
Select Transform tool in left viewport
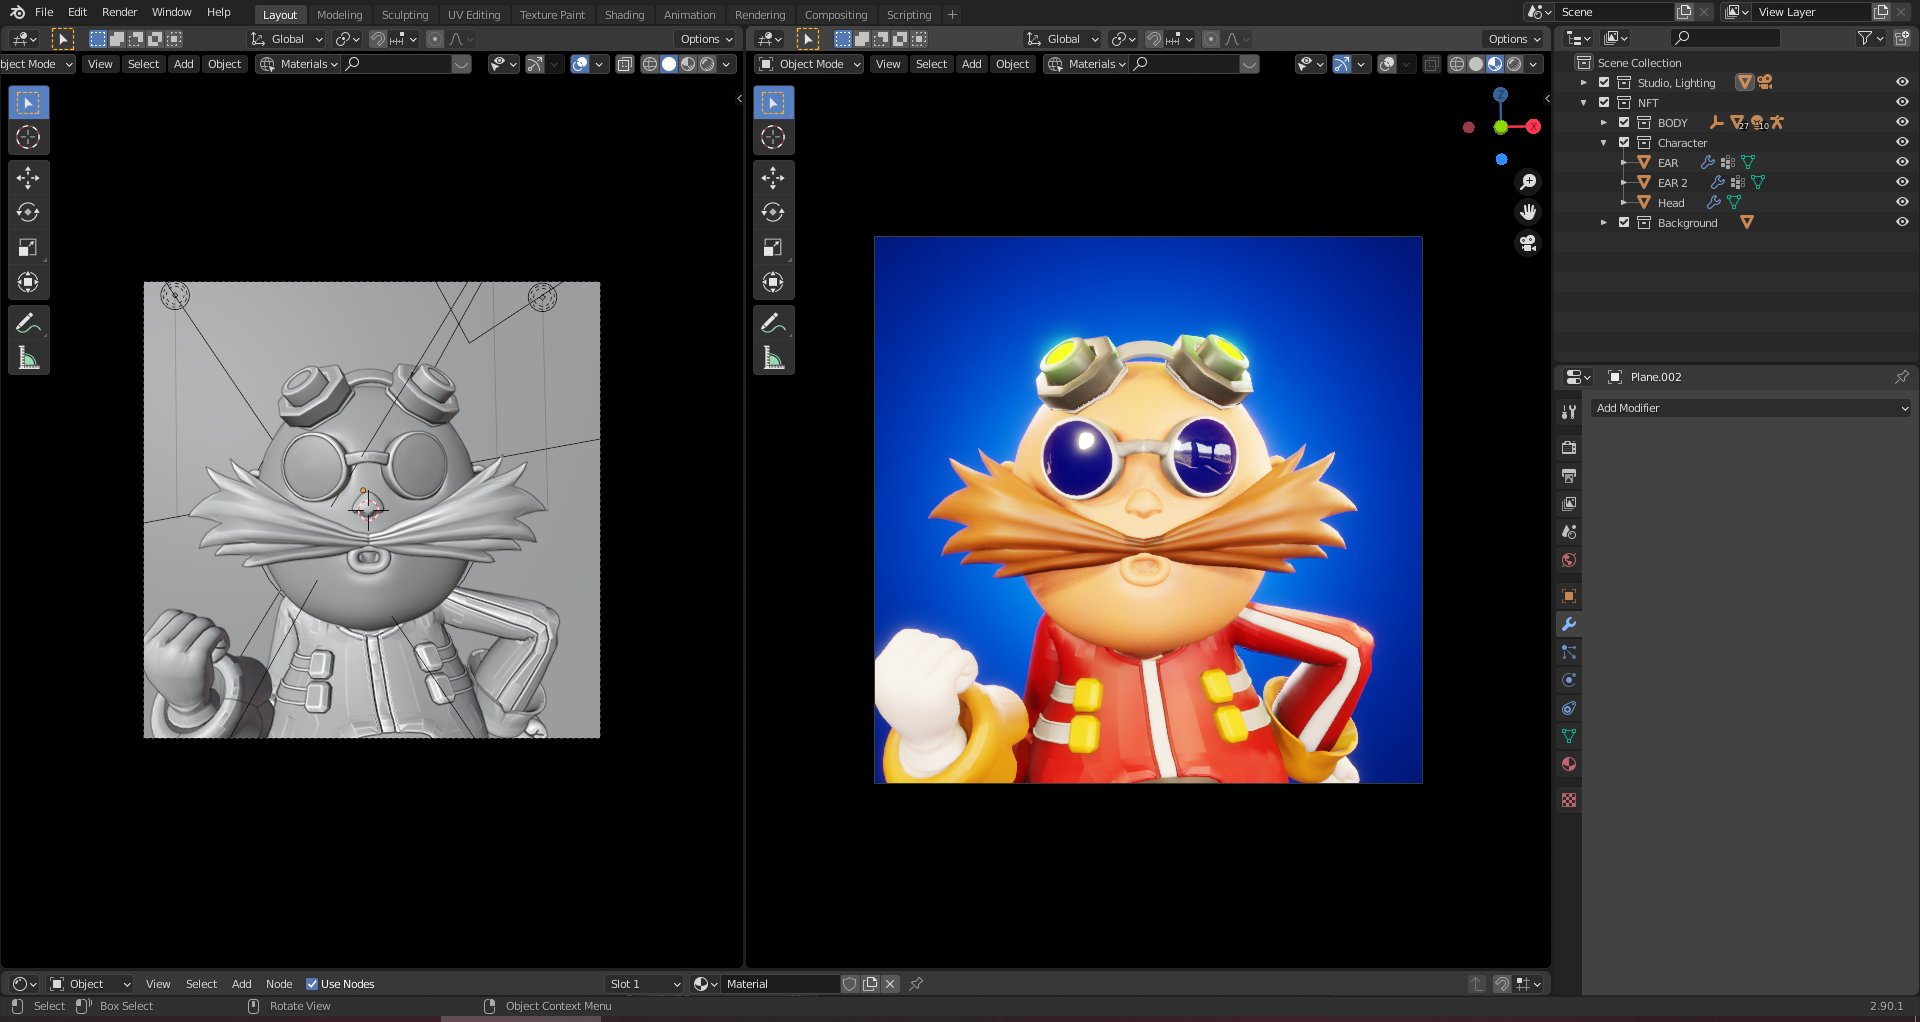pyautogui.click(x=28, y=282)
